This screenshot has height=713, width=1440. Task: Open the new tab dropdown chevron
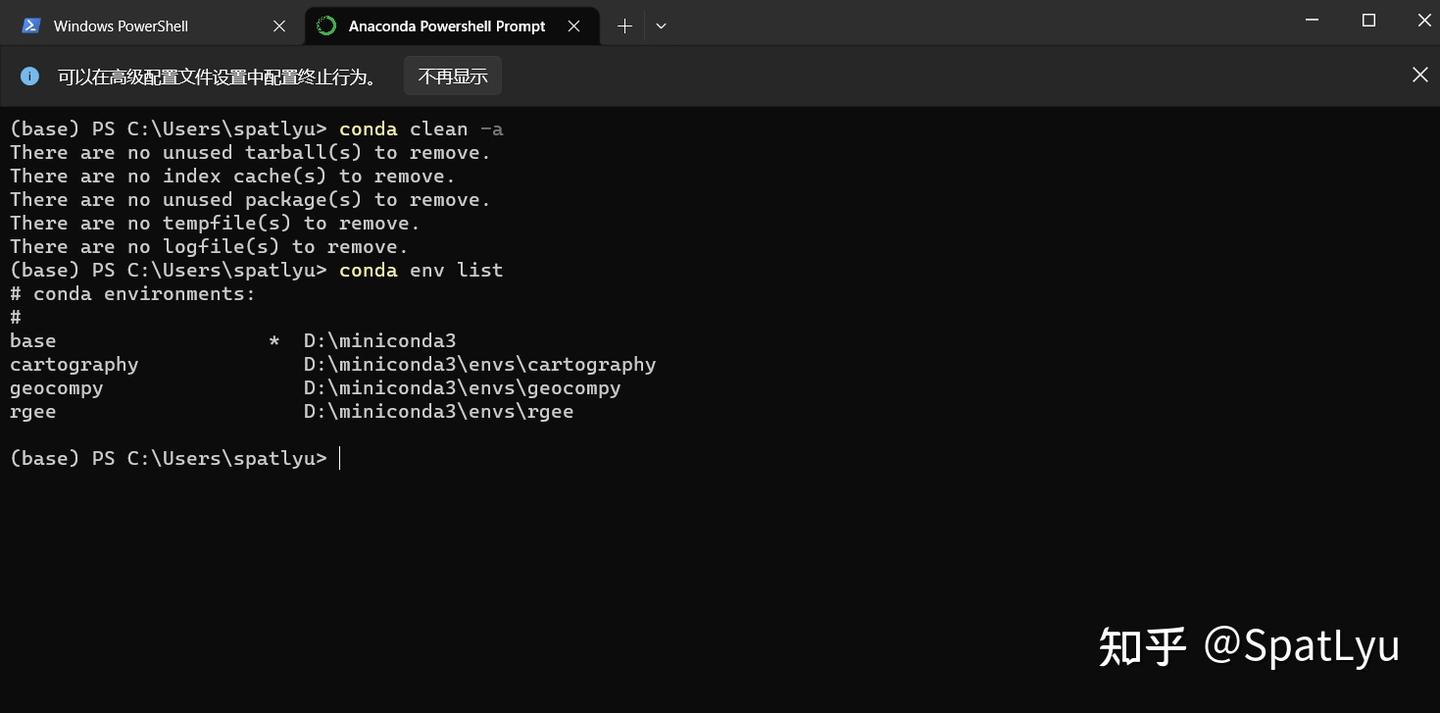tap(660, 24)
